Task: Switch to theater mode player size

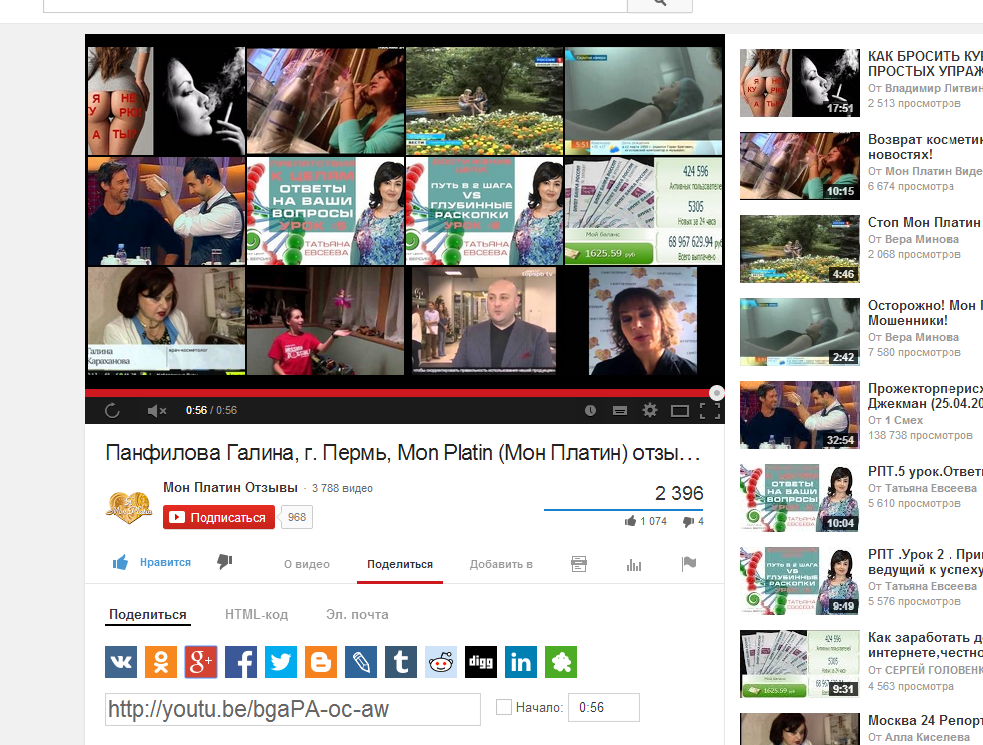Action: point(680,411)
